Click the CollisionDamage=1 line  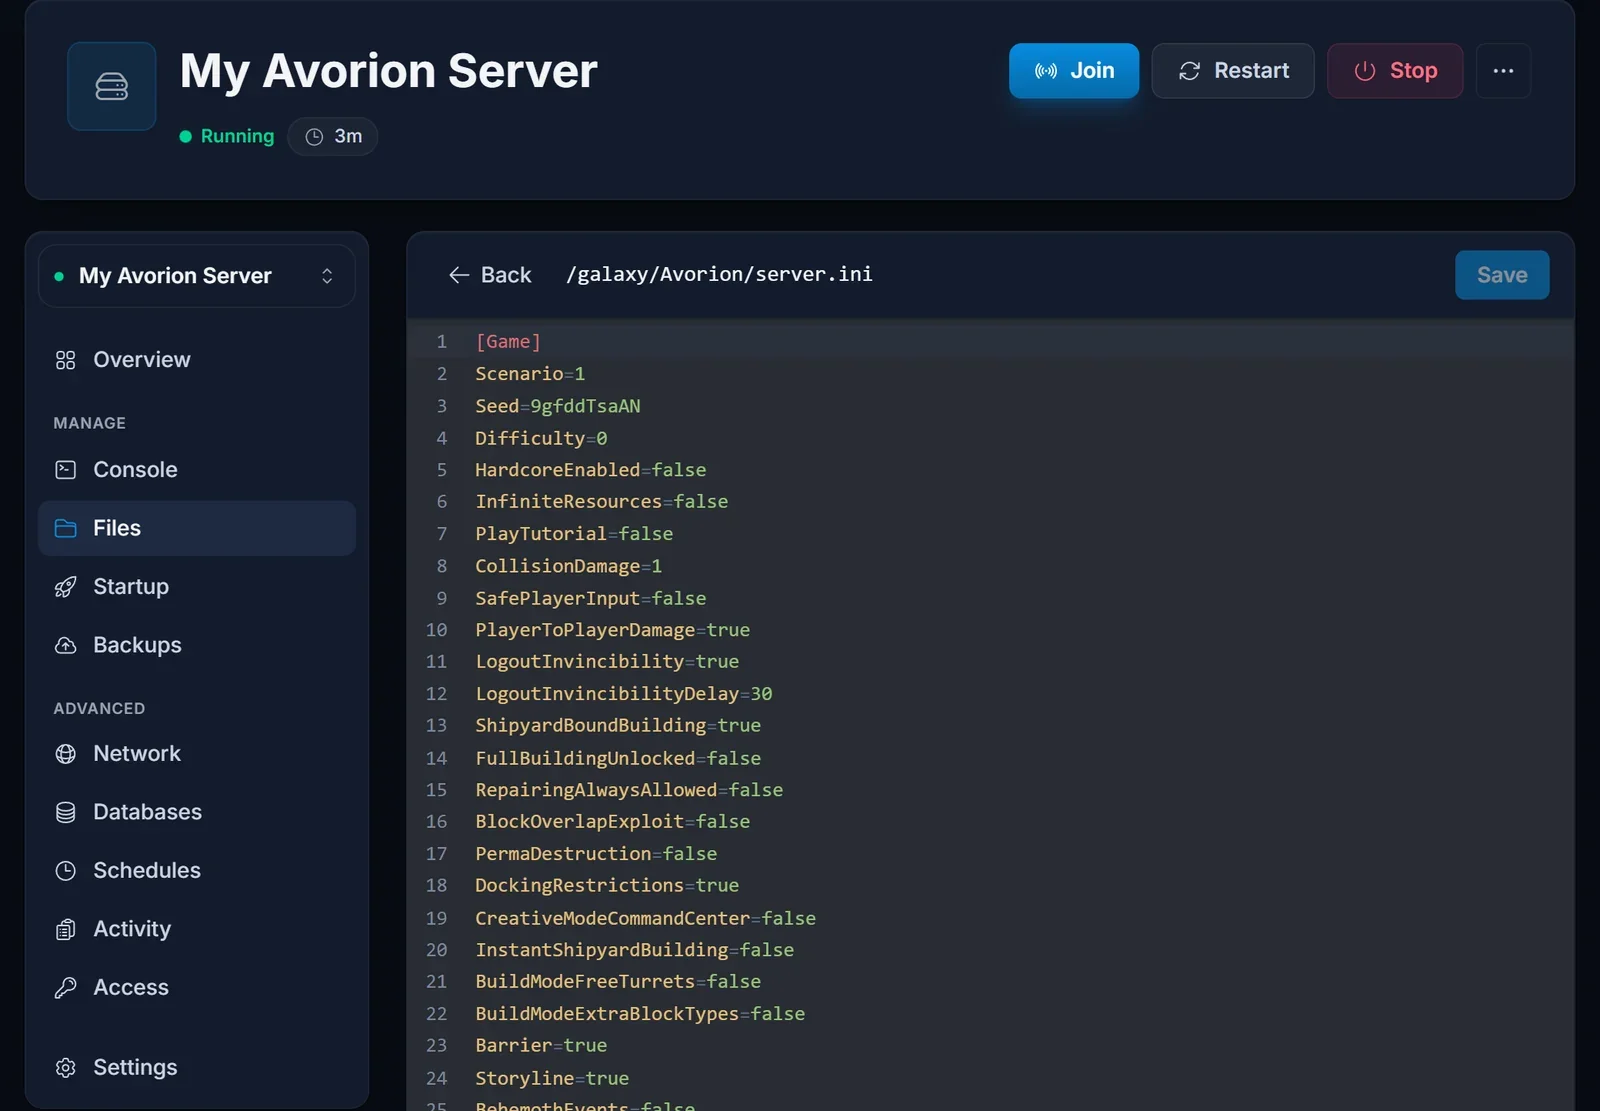click(x=568, y=566)
